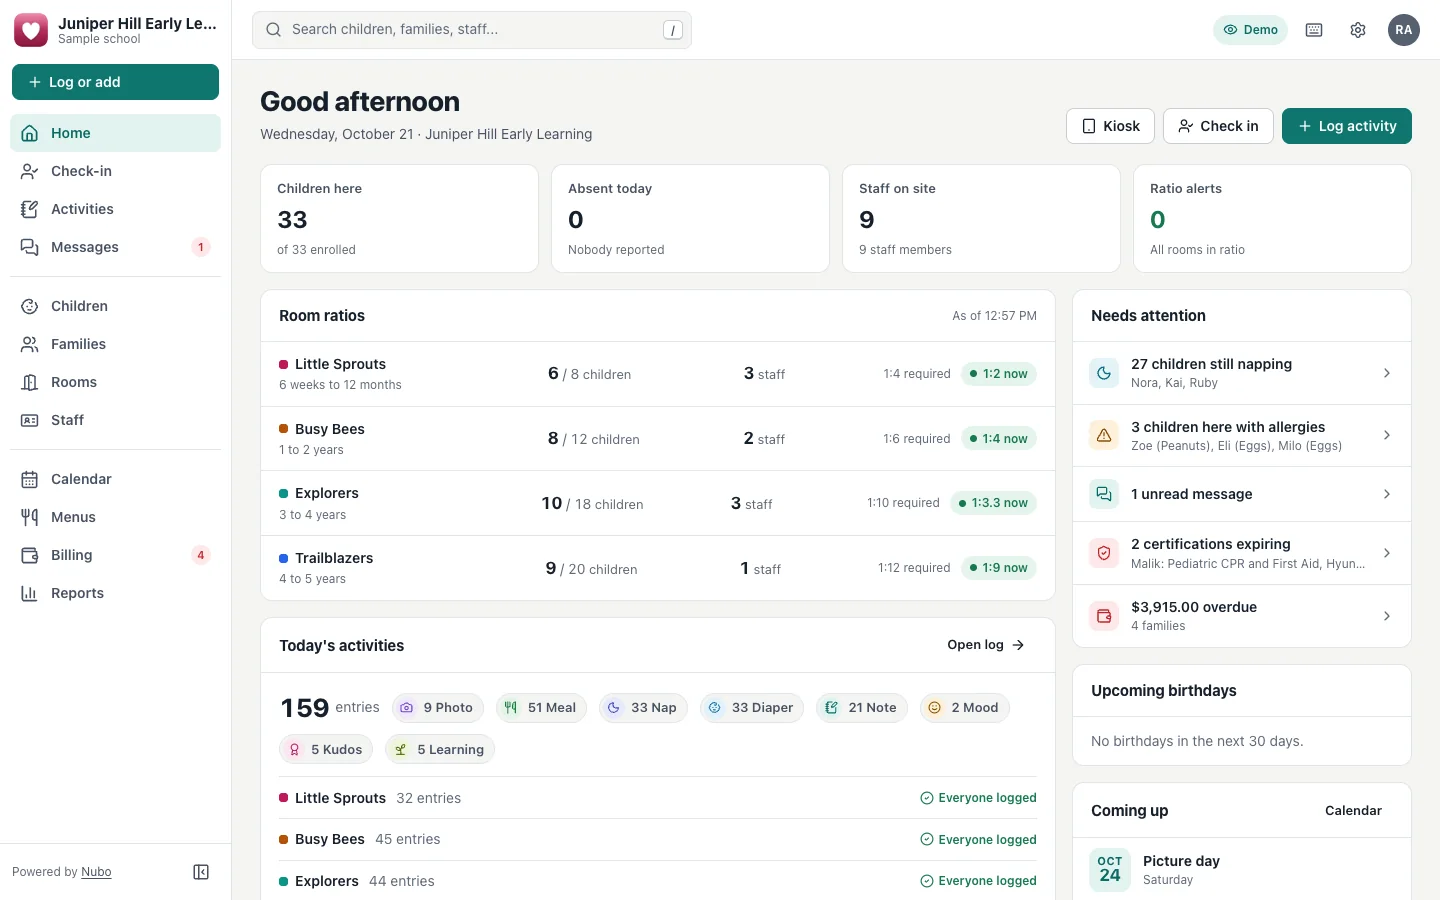Image resolution: width=1440 pixels, height=900 pixels.
Task: Filter activities by 33 Diaper chip
Action: pyautogui.click(x=752, y=708)
